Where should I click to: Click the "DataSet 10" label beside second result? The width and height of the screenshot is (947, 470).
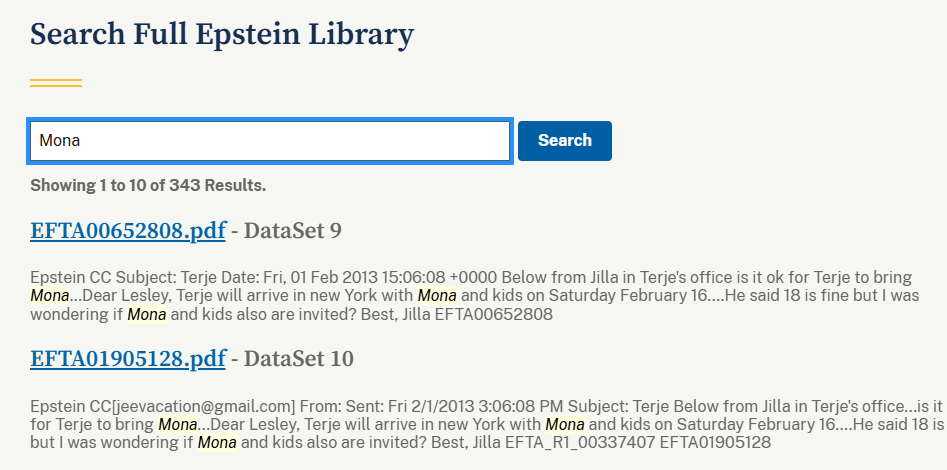click(x=299, y=358)
